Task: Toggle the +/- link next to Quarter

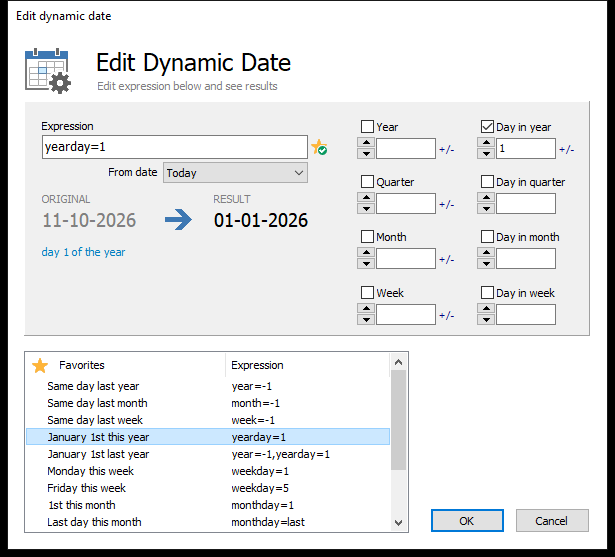Action: point(446,204)
